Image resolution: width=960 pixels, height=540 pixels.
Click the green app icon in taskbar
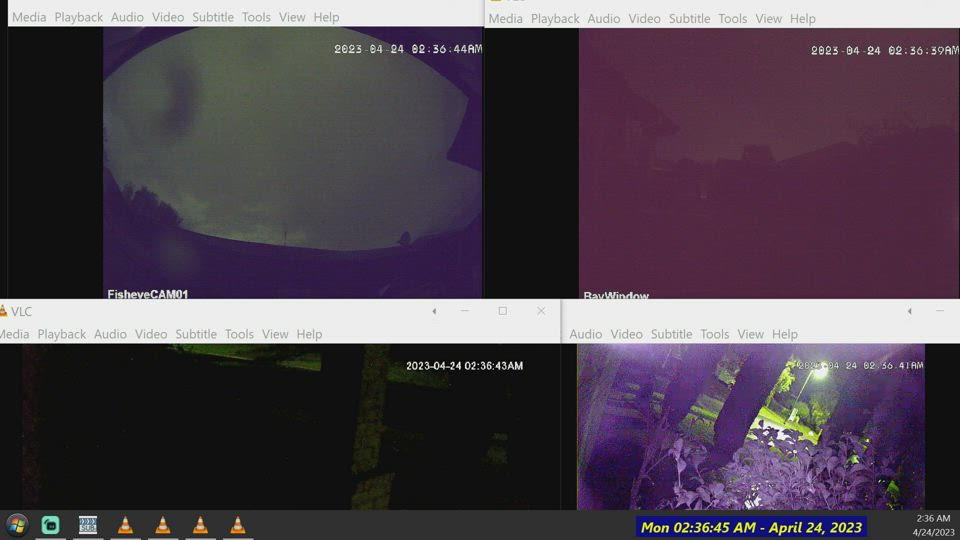51,525
